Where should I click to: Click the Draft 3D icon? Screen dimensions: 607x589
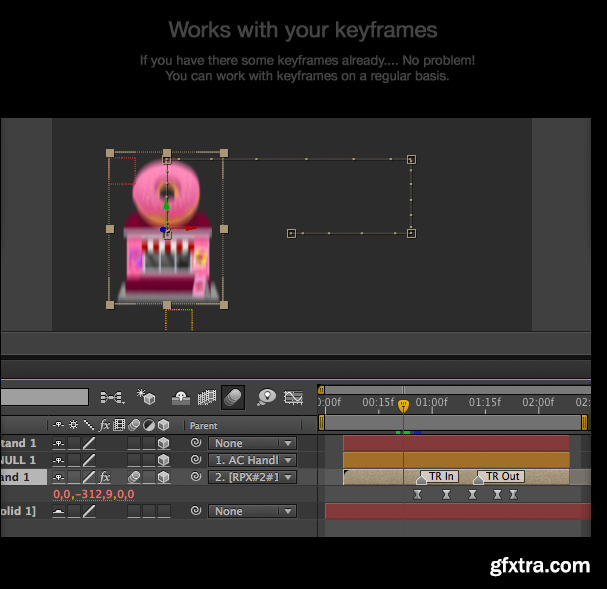pyautogui.click(x=146, y=397)
